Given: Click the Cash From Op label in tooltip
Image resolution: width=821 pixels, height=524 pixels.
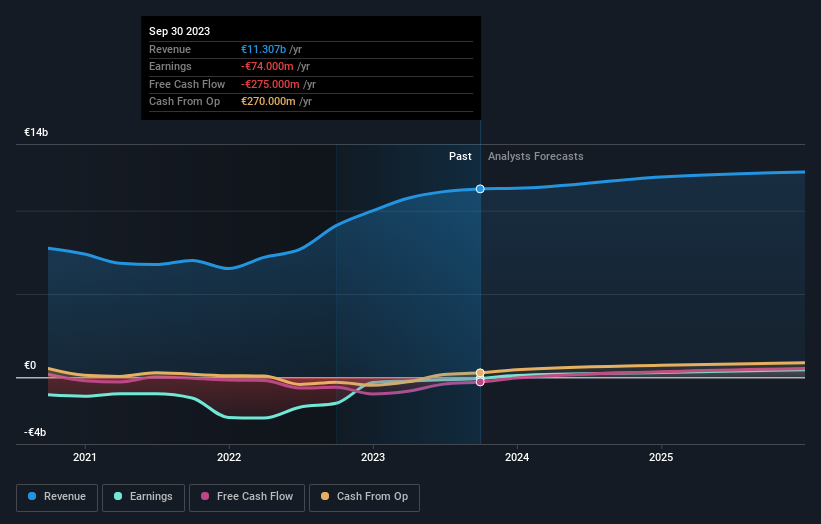Looking at the screenshot, I should 184,102.
